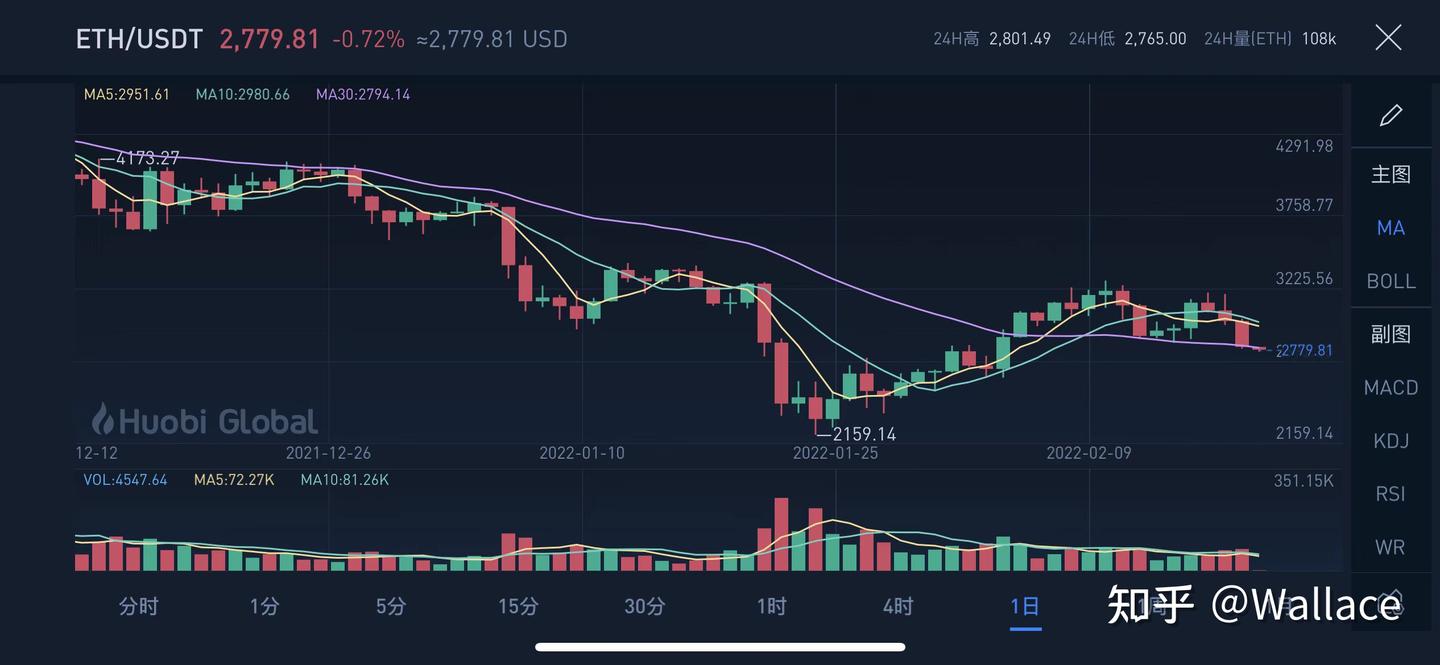
Task: Enable the RSI indicator
Action: coord(1390,493)
